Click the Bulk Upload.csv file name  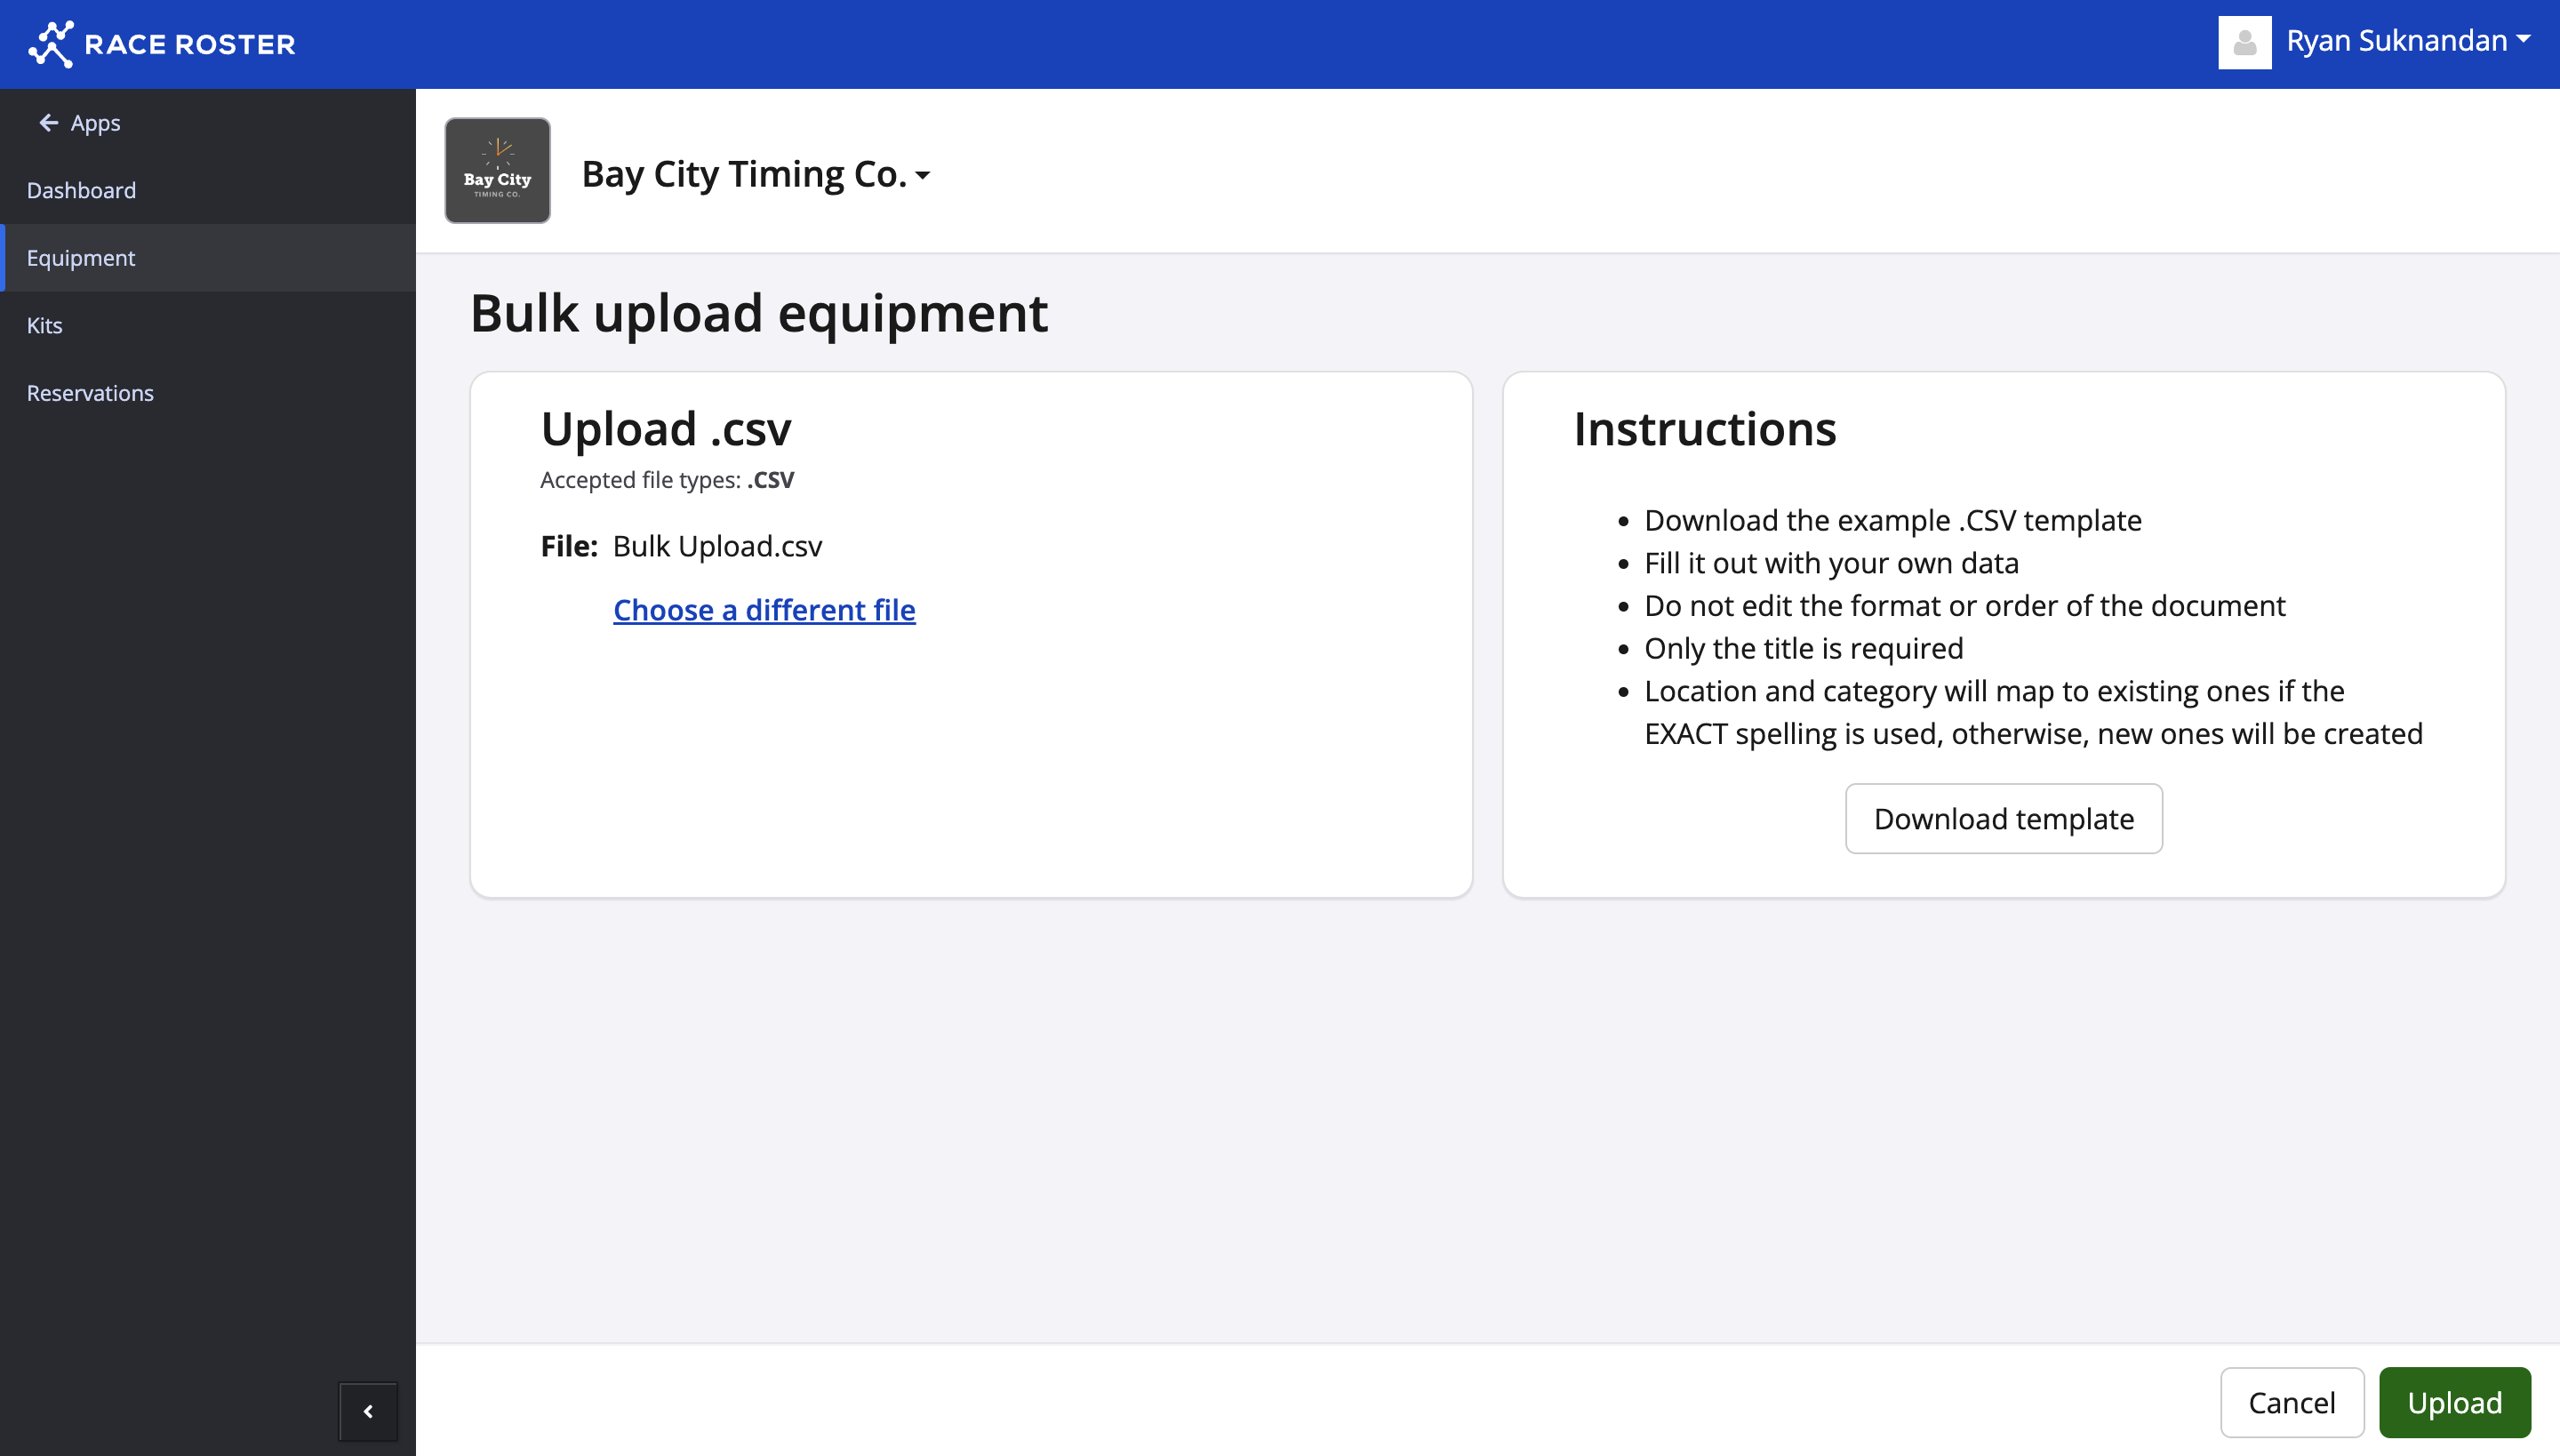tap(717, 546)
